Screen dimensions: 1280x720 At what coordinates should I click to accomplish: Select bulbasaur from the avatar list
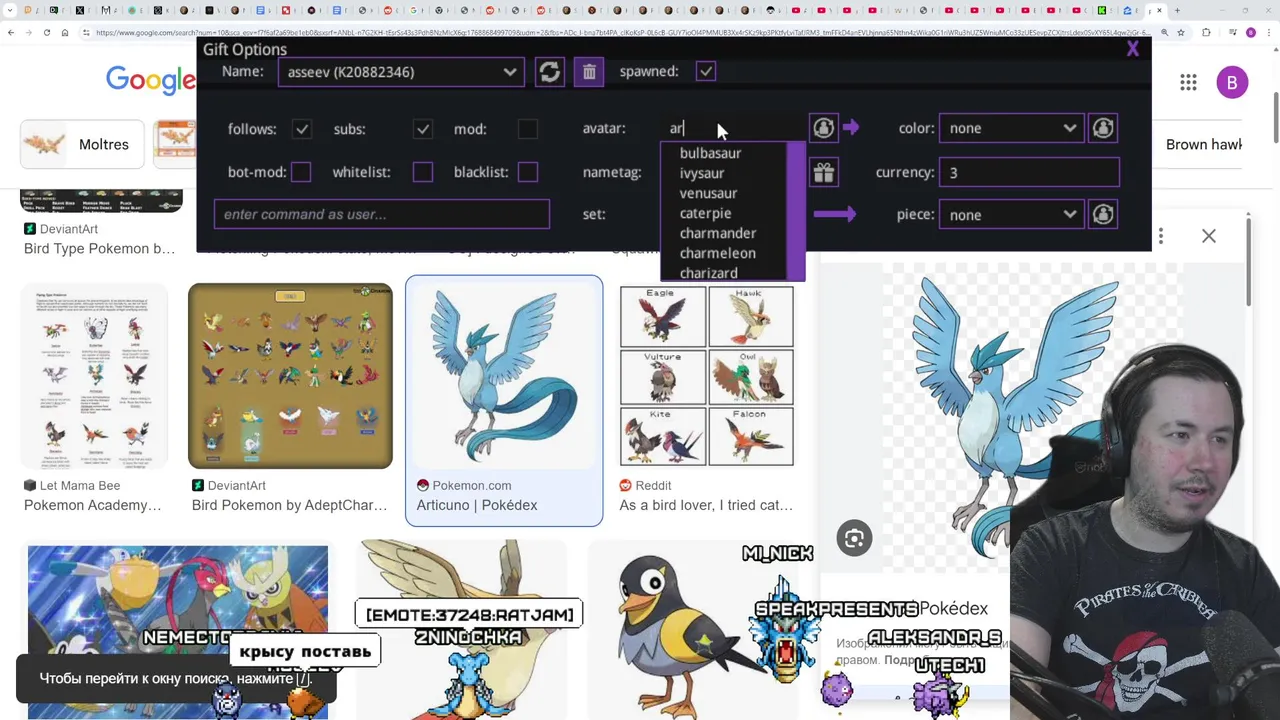[710, 153]
